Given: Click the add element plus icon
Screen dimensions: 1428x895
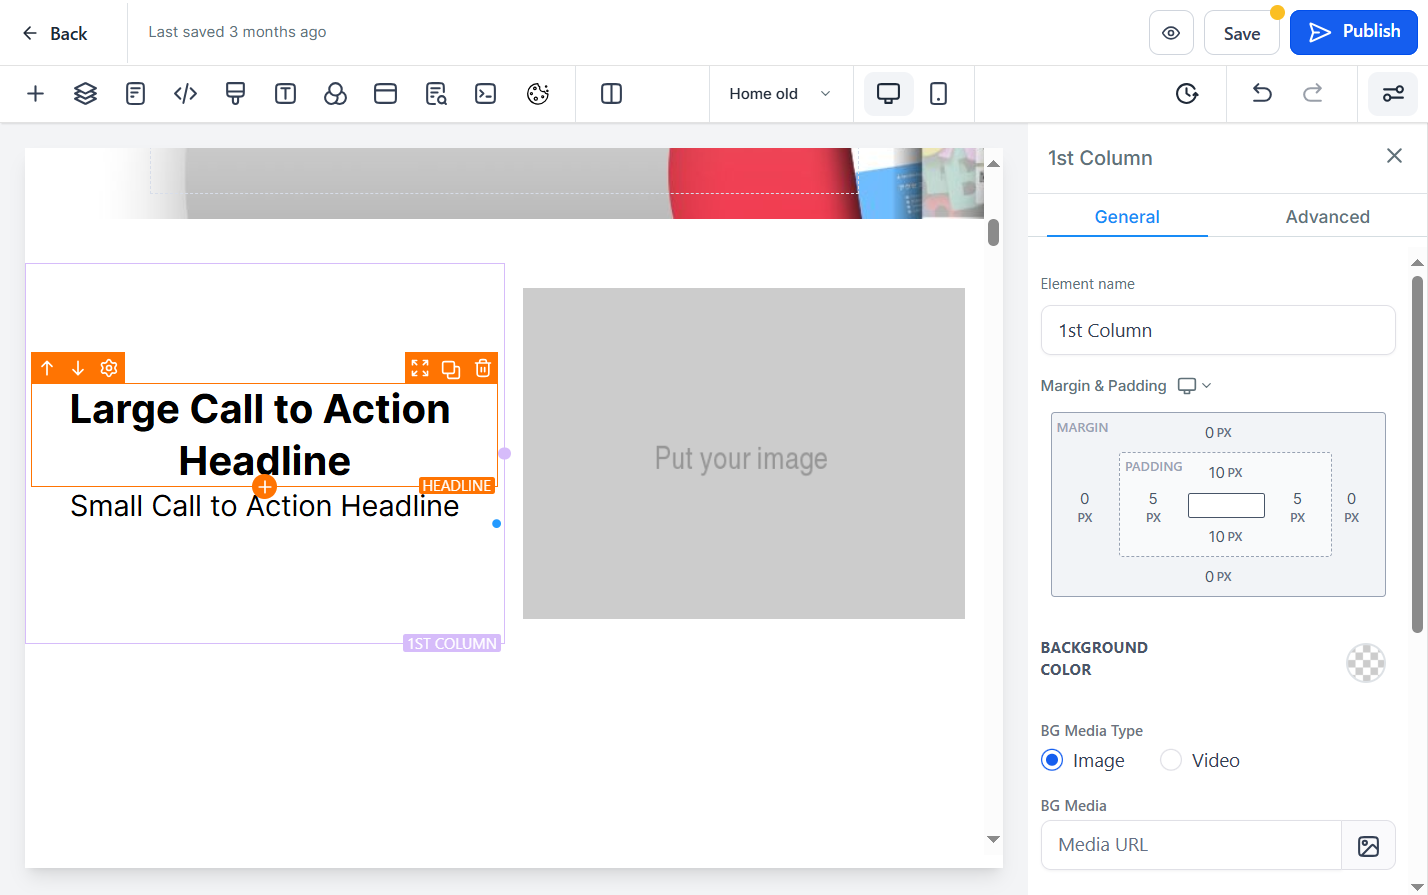Looking at the screenshot, I should point(35,94).
